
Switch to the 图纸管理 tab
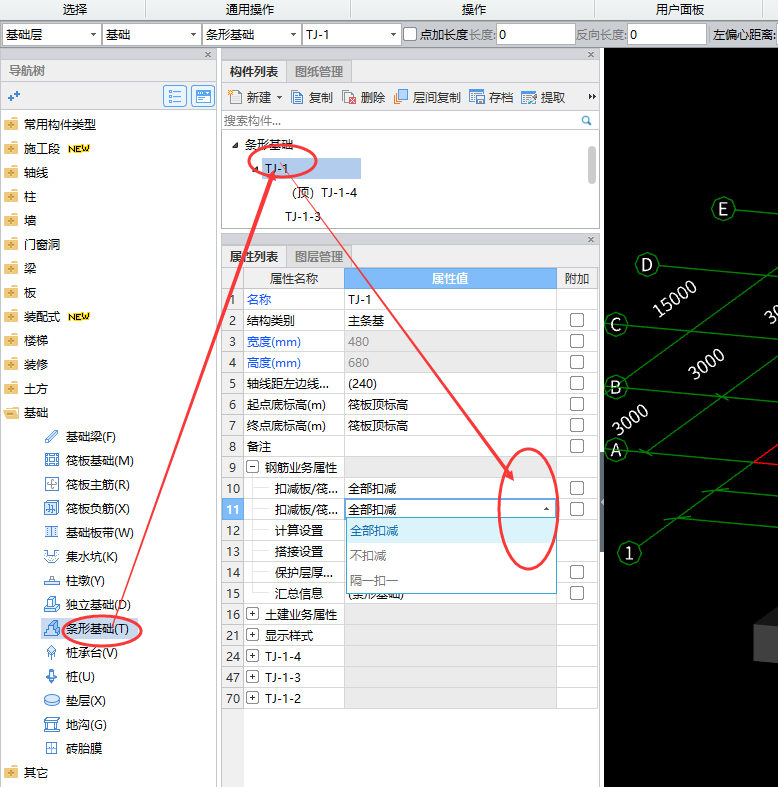(319, 72)
